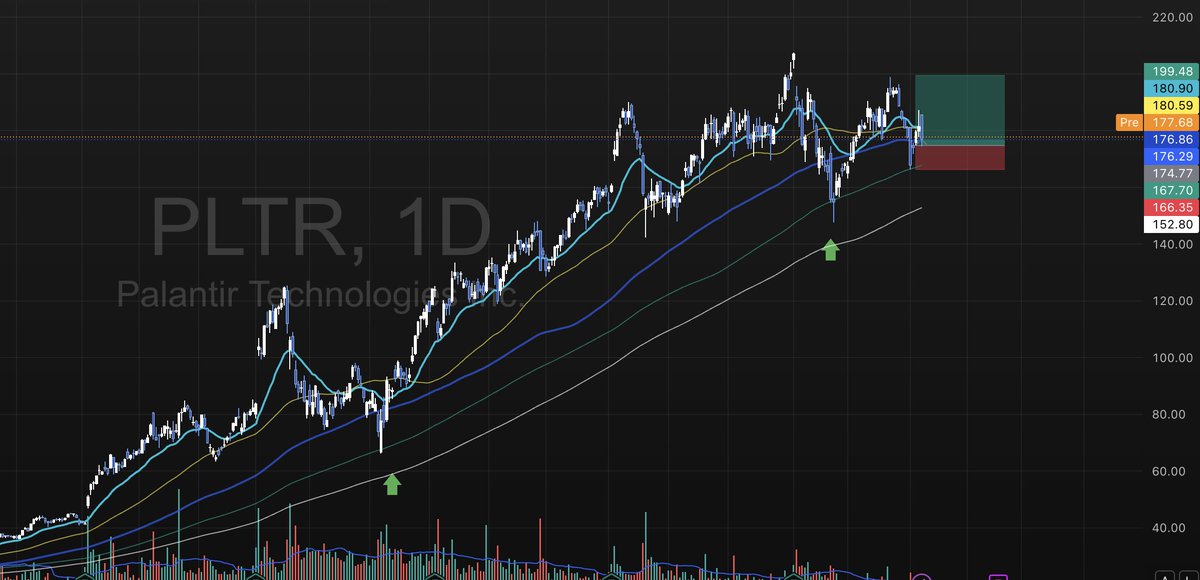Image resolution: width=1200 pixels, height=580 pixels.
Task: Click the red 166.35 stop price label
Action: point(1169,207)
